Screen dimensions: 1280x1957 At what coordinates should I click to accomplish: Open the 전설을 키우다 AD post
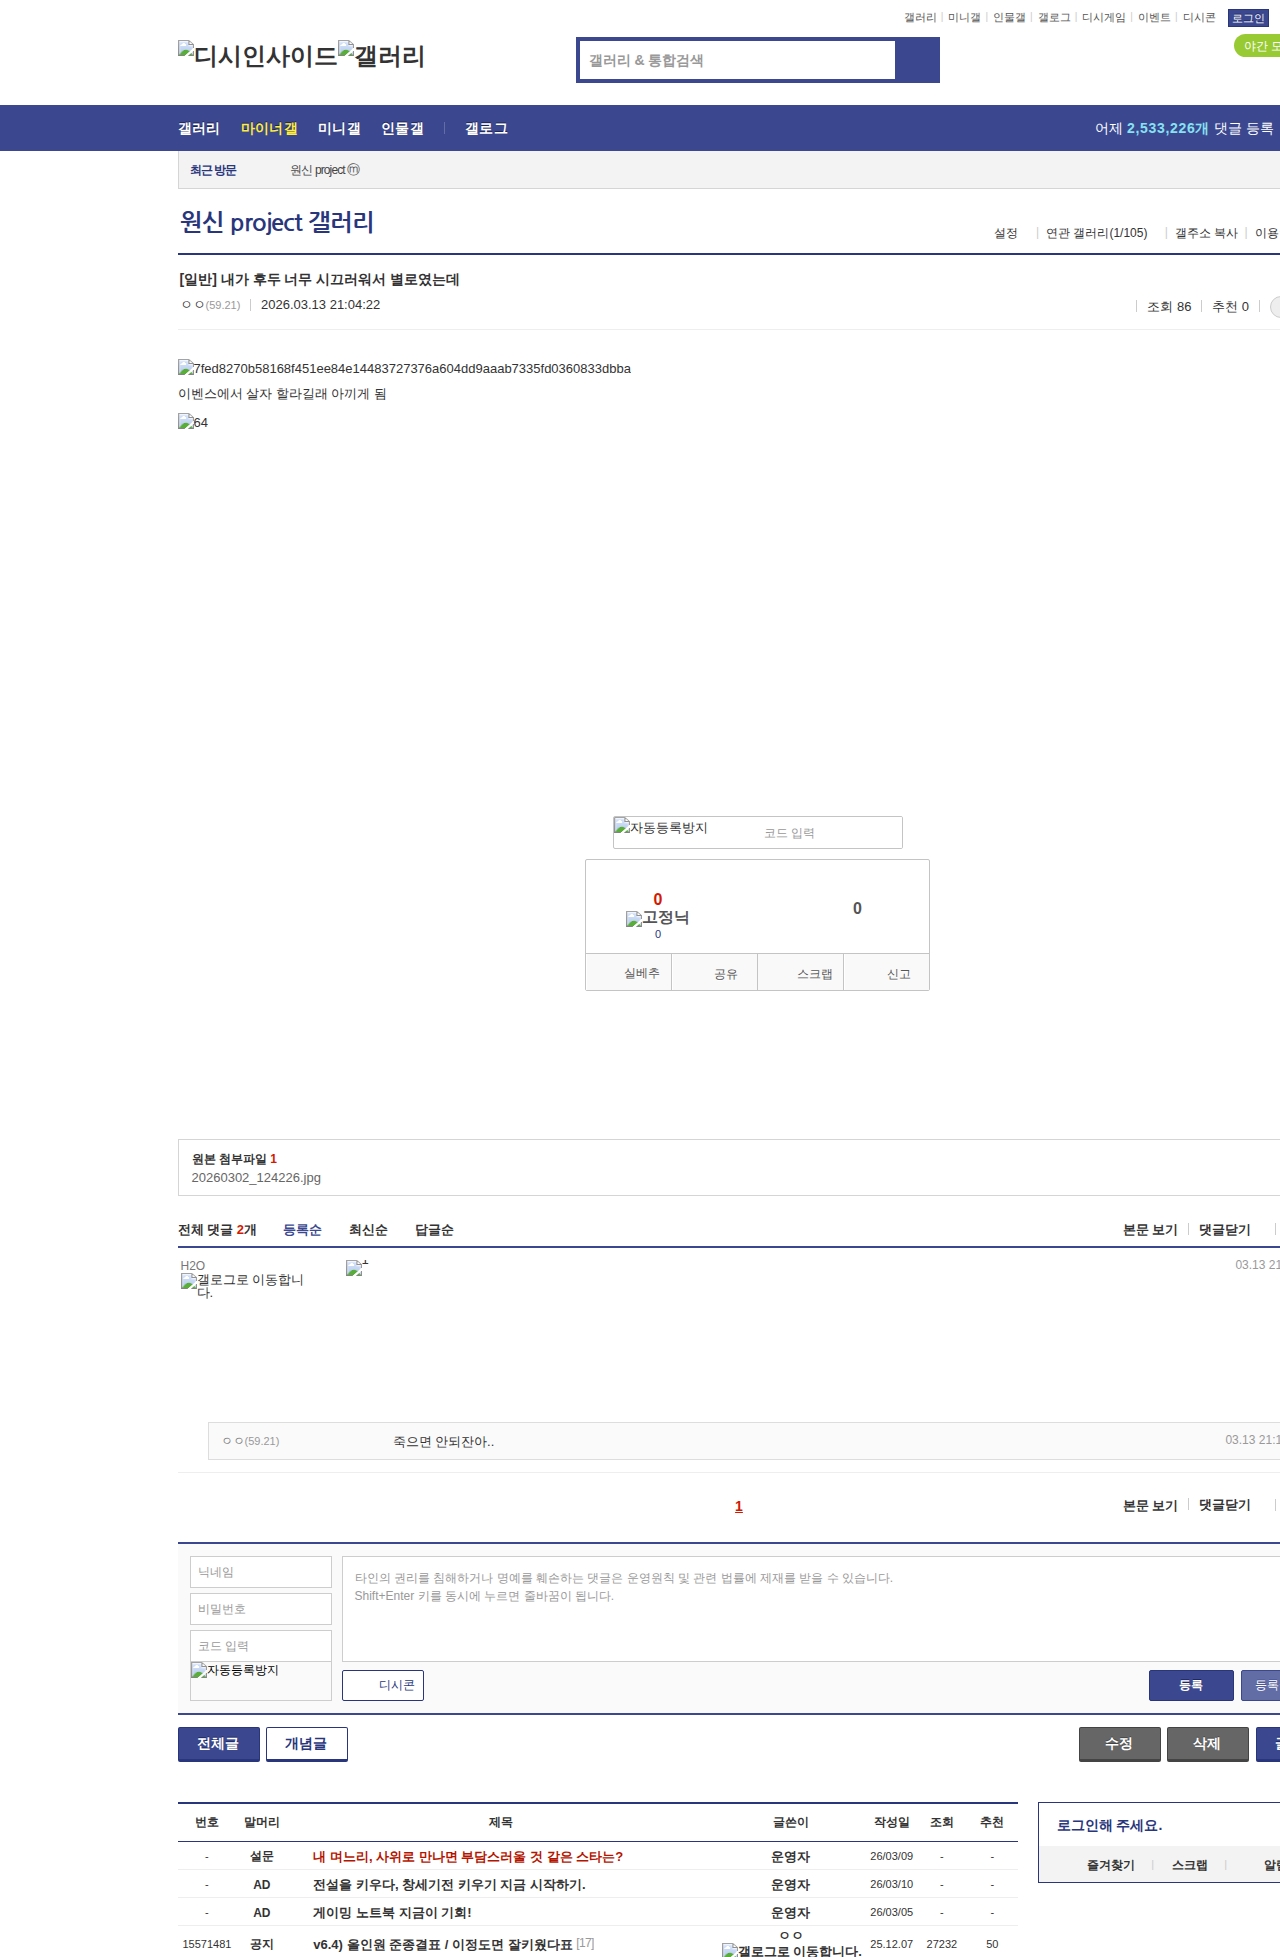tap(449, 1884)
